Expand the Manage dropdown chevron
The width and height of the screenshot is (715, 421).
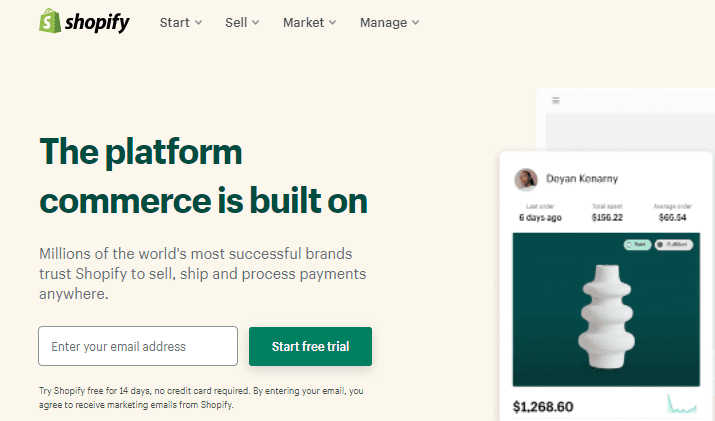415,22
